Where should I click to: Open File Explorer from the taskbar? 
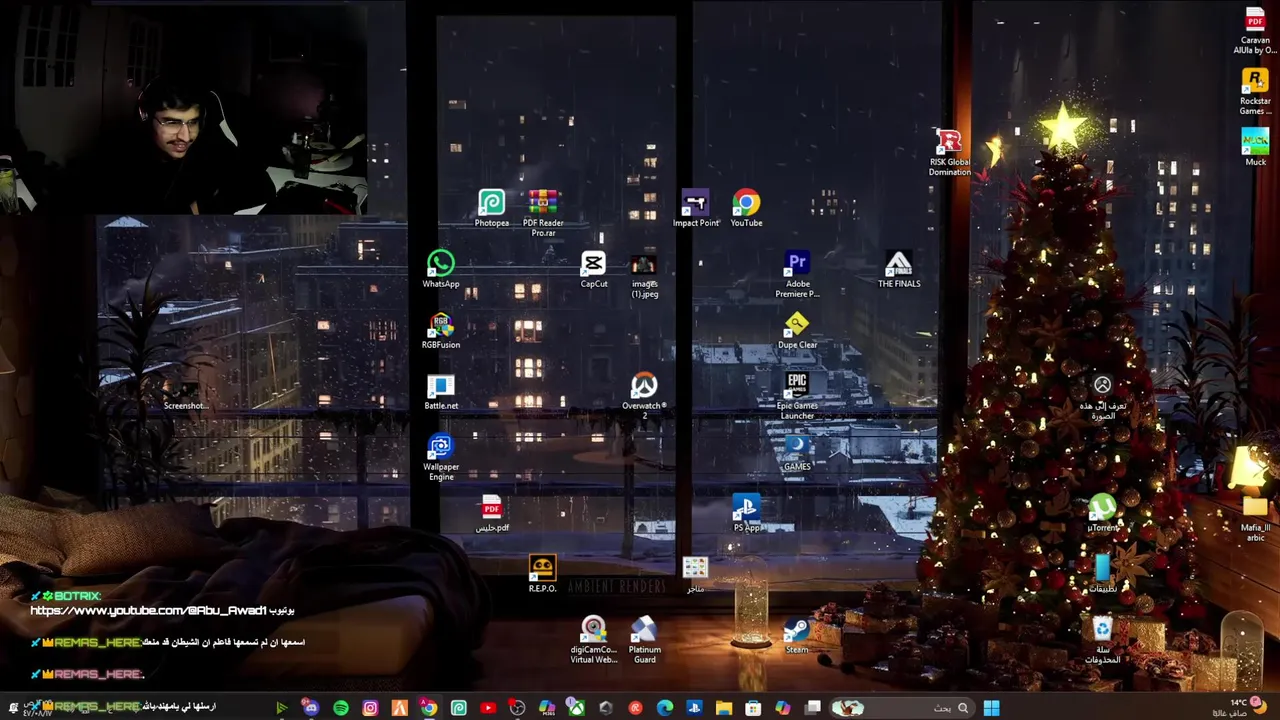click(723, 708)
